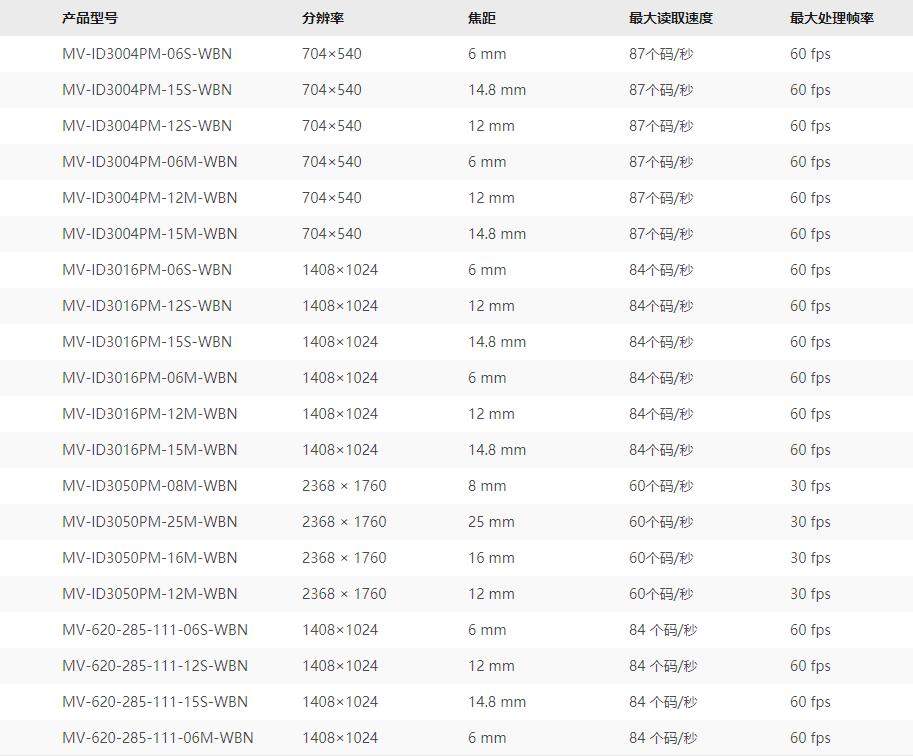
Task: Open model MV-ID3004PM-06S-WBN
Action: coord(146,54)
